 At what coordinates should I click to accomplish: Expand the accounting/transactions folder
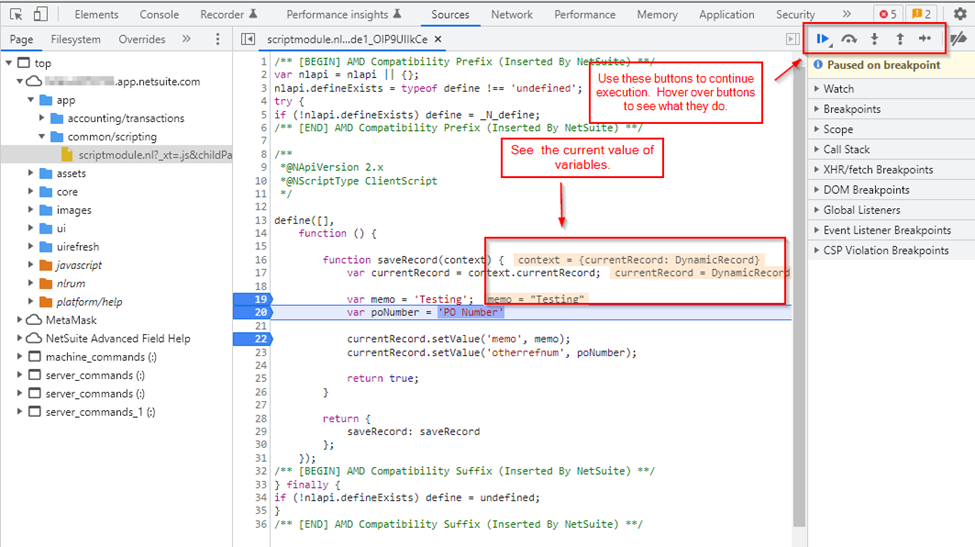point(42,118)
